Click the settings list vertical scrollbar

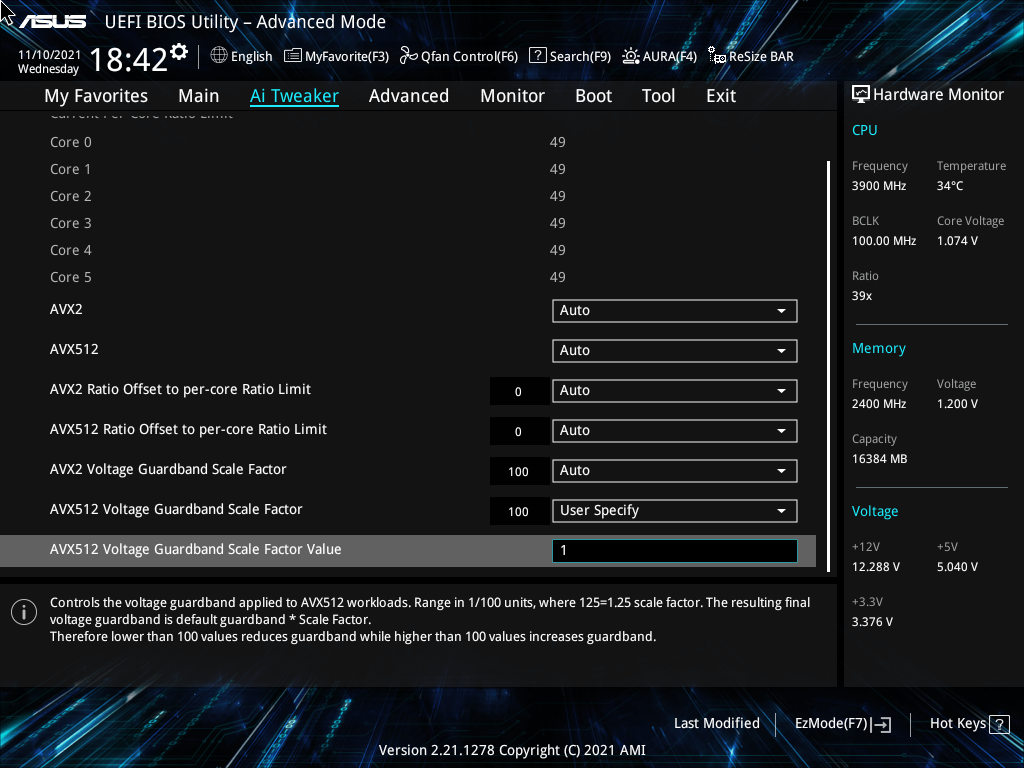coord(828,366)
